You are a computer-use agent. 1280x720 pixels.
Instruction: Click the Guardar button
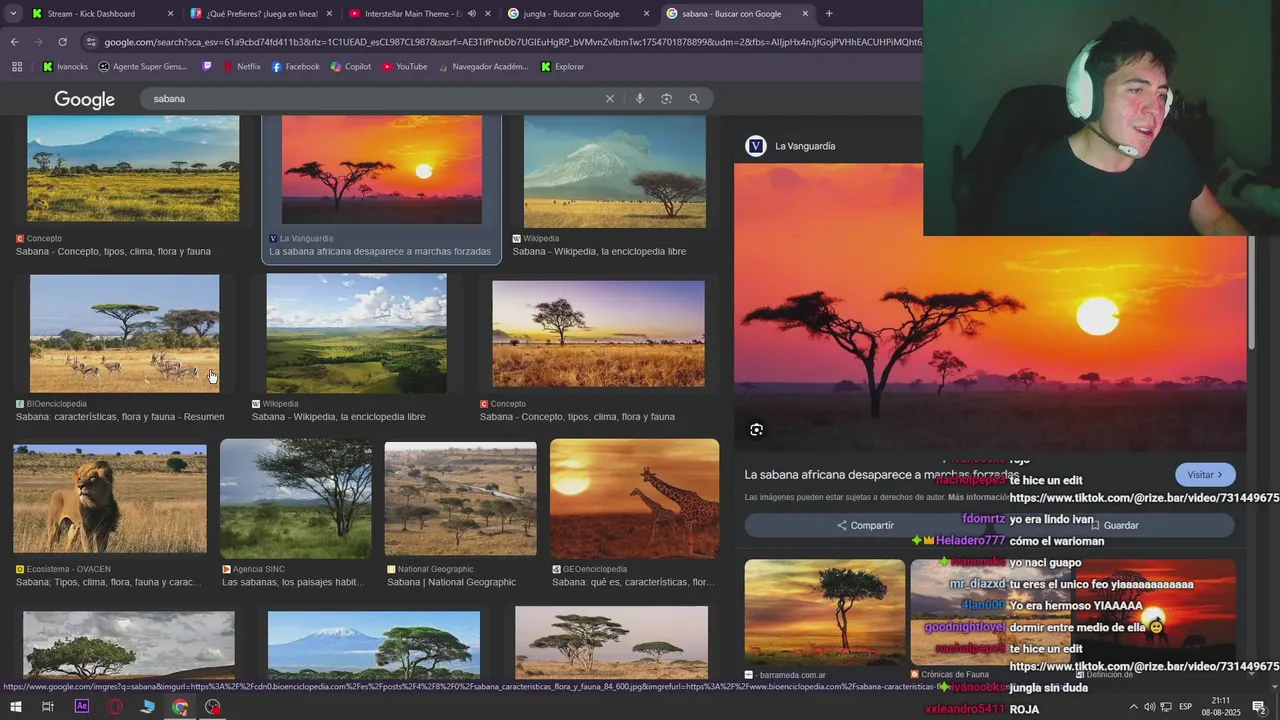coord(1115,526)
